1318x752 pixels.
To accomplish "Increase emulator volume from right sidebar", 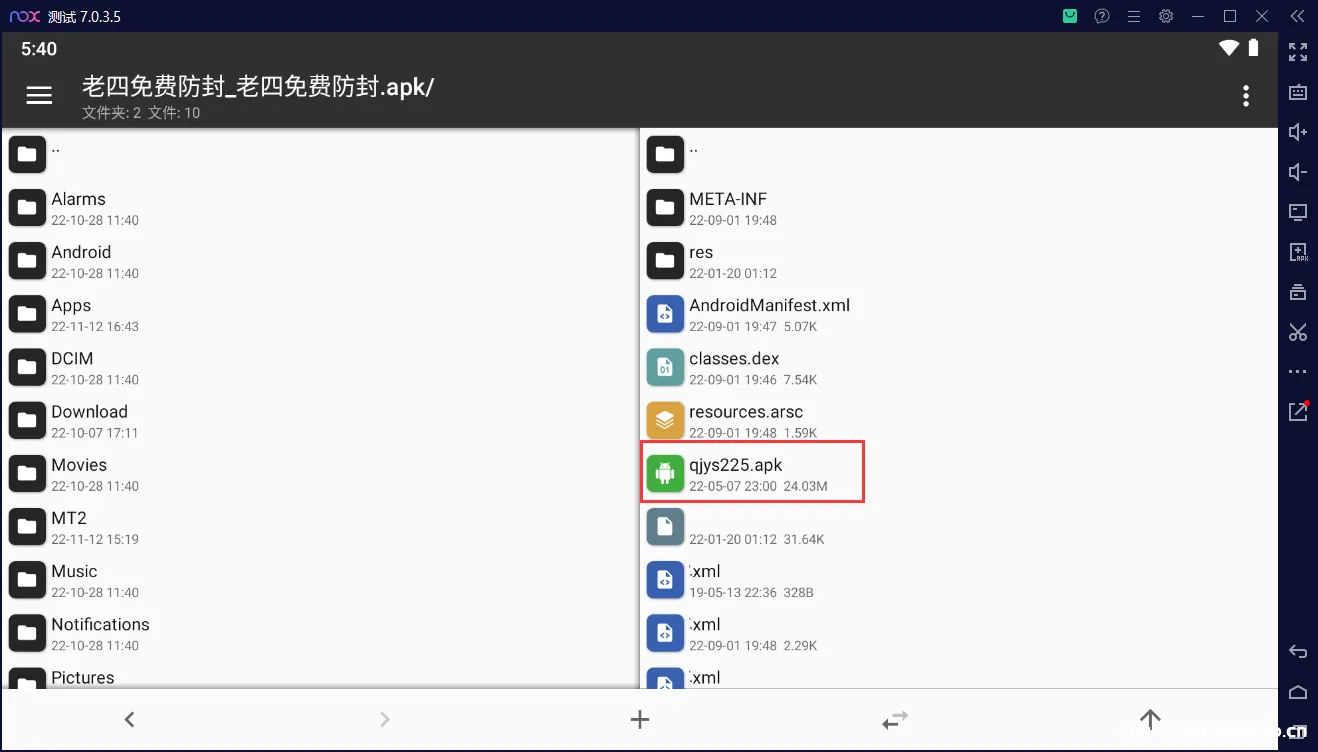I will pyautogui.click(x=1297, y=131).
